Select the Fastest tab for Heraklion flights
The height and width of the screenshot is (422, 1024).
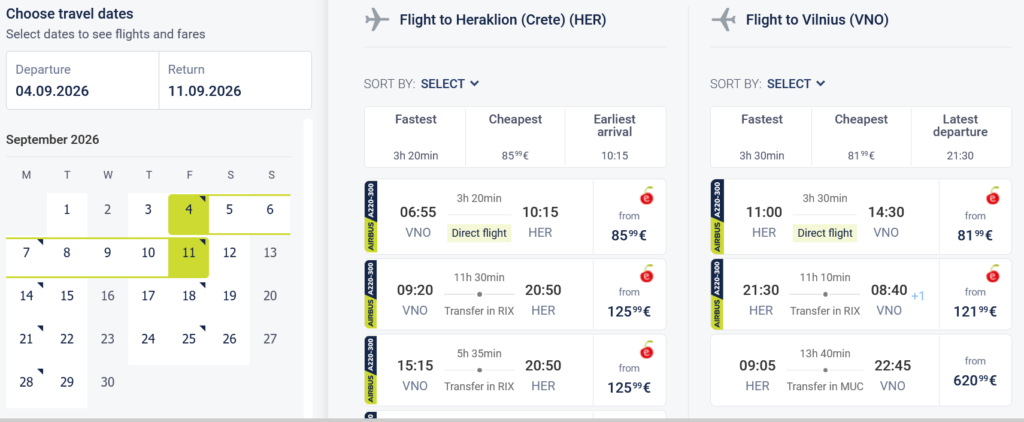[x=415, y=137]
